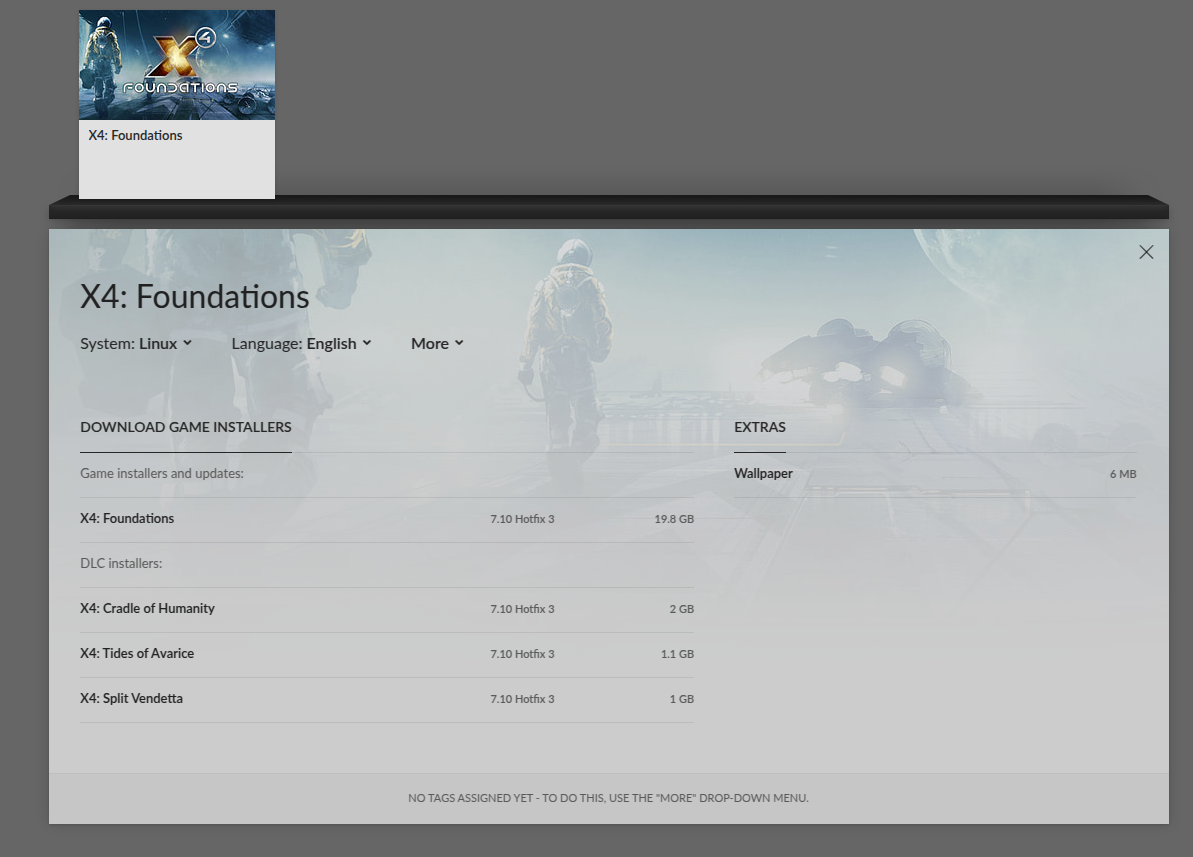Select the Download Game Installers tab heading

tap(186, 427)
